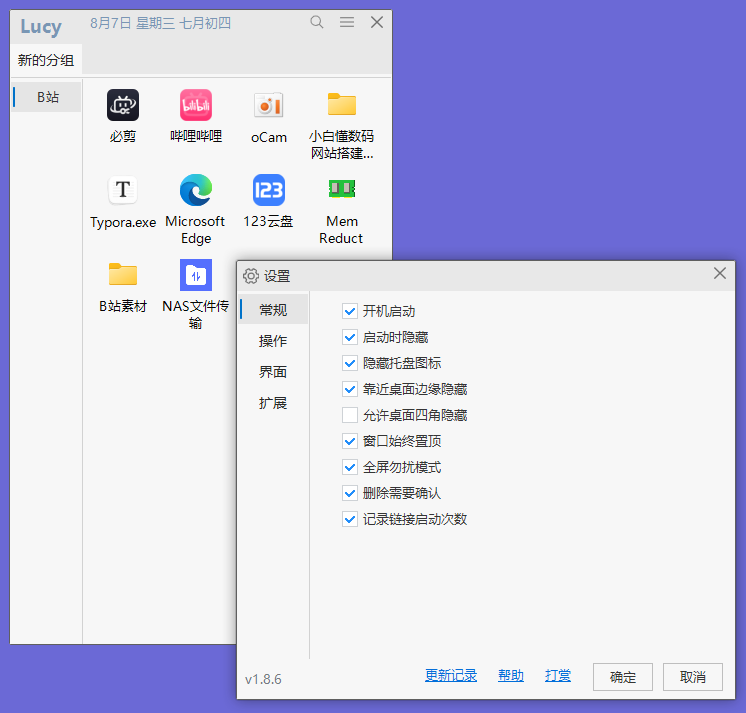This screenshot has height=713, width=746.
Task: Launch the NAS文件传输 shortcut
Action: (x=196, y=275)
